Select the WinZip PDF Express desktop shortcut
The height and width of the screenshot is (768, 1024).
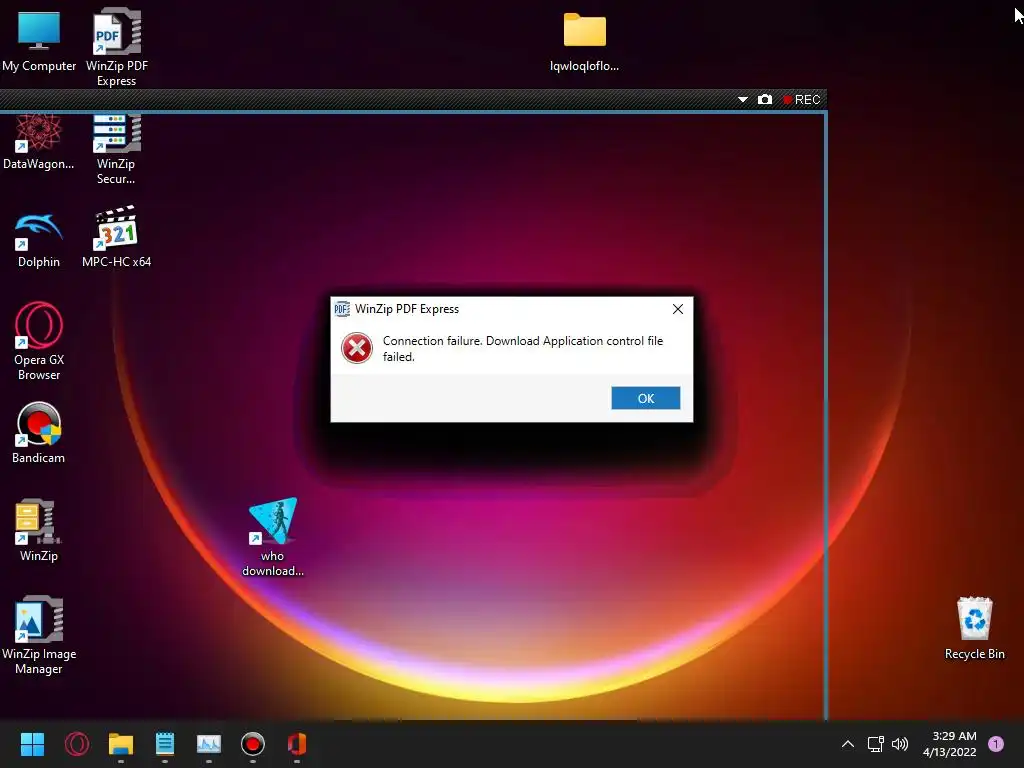[117, 47]
